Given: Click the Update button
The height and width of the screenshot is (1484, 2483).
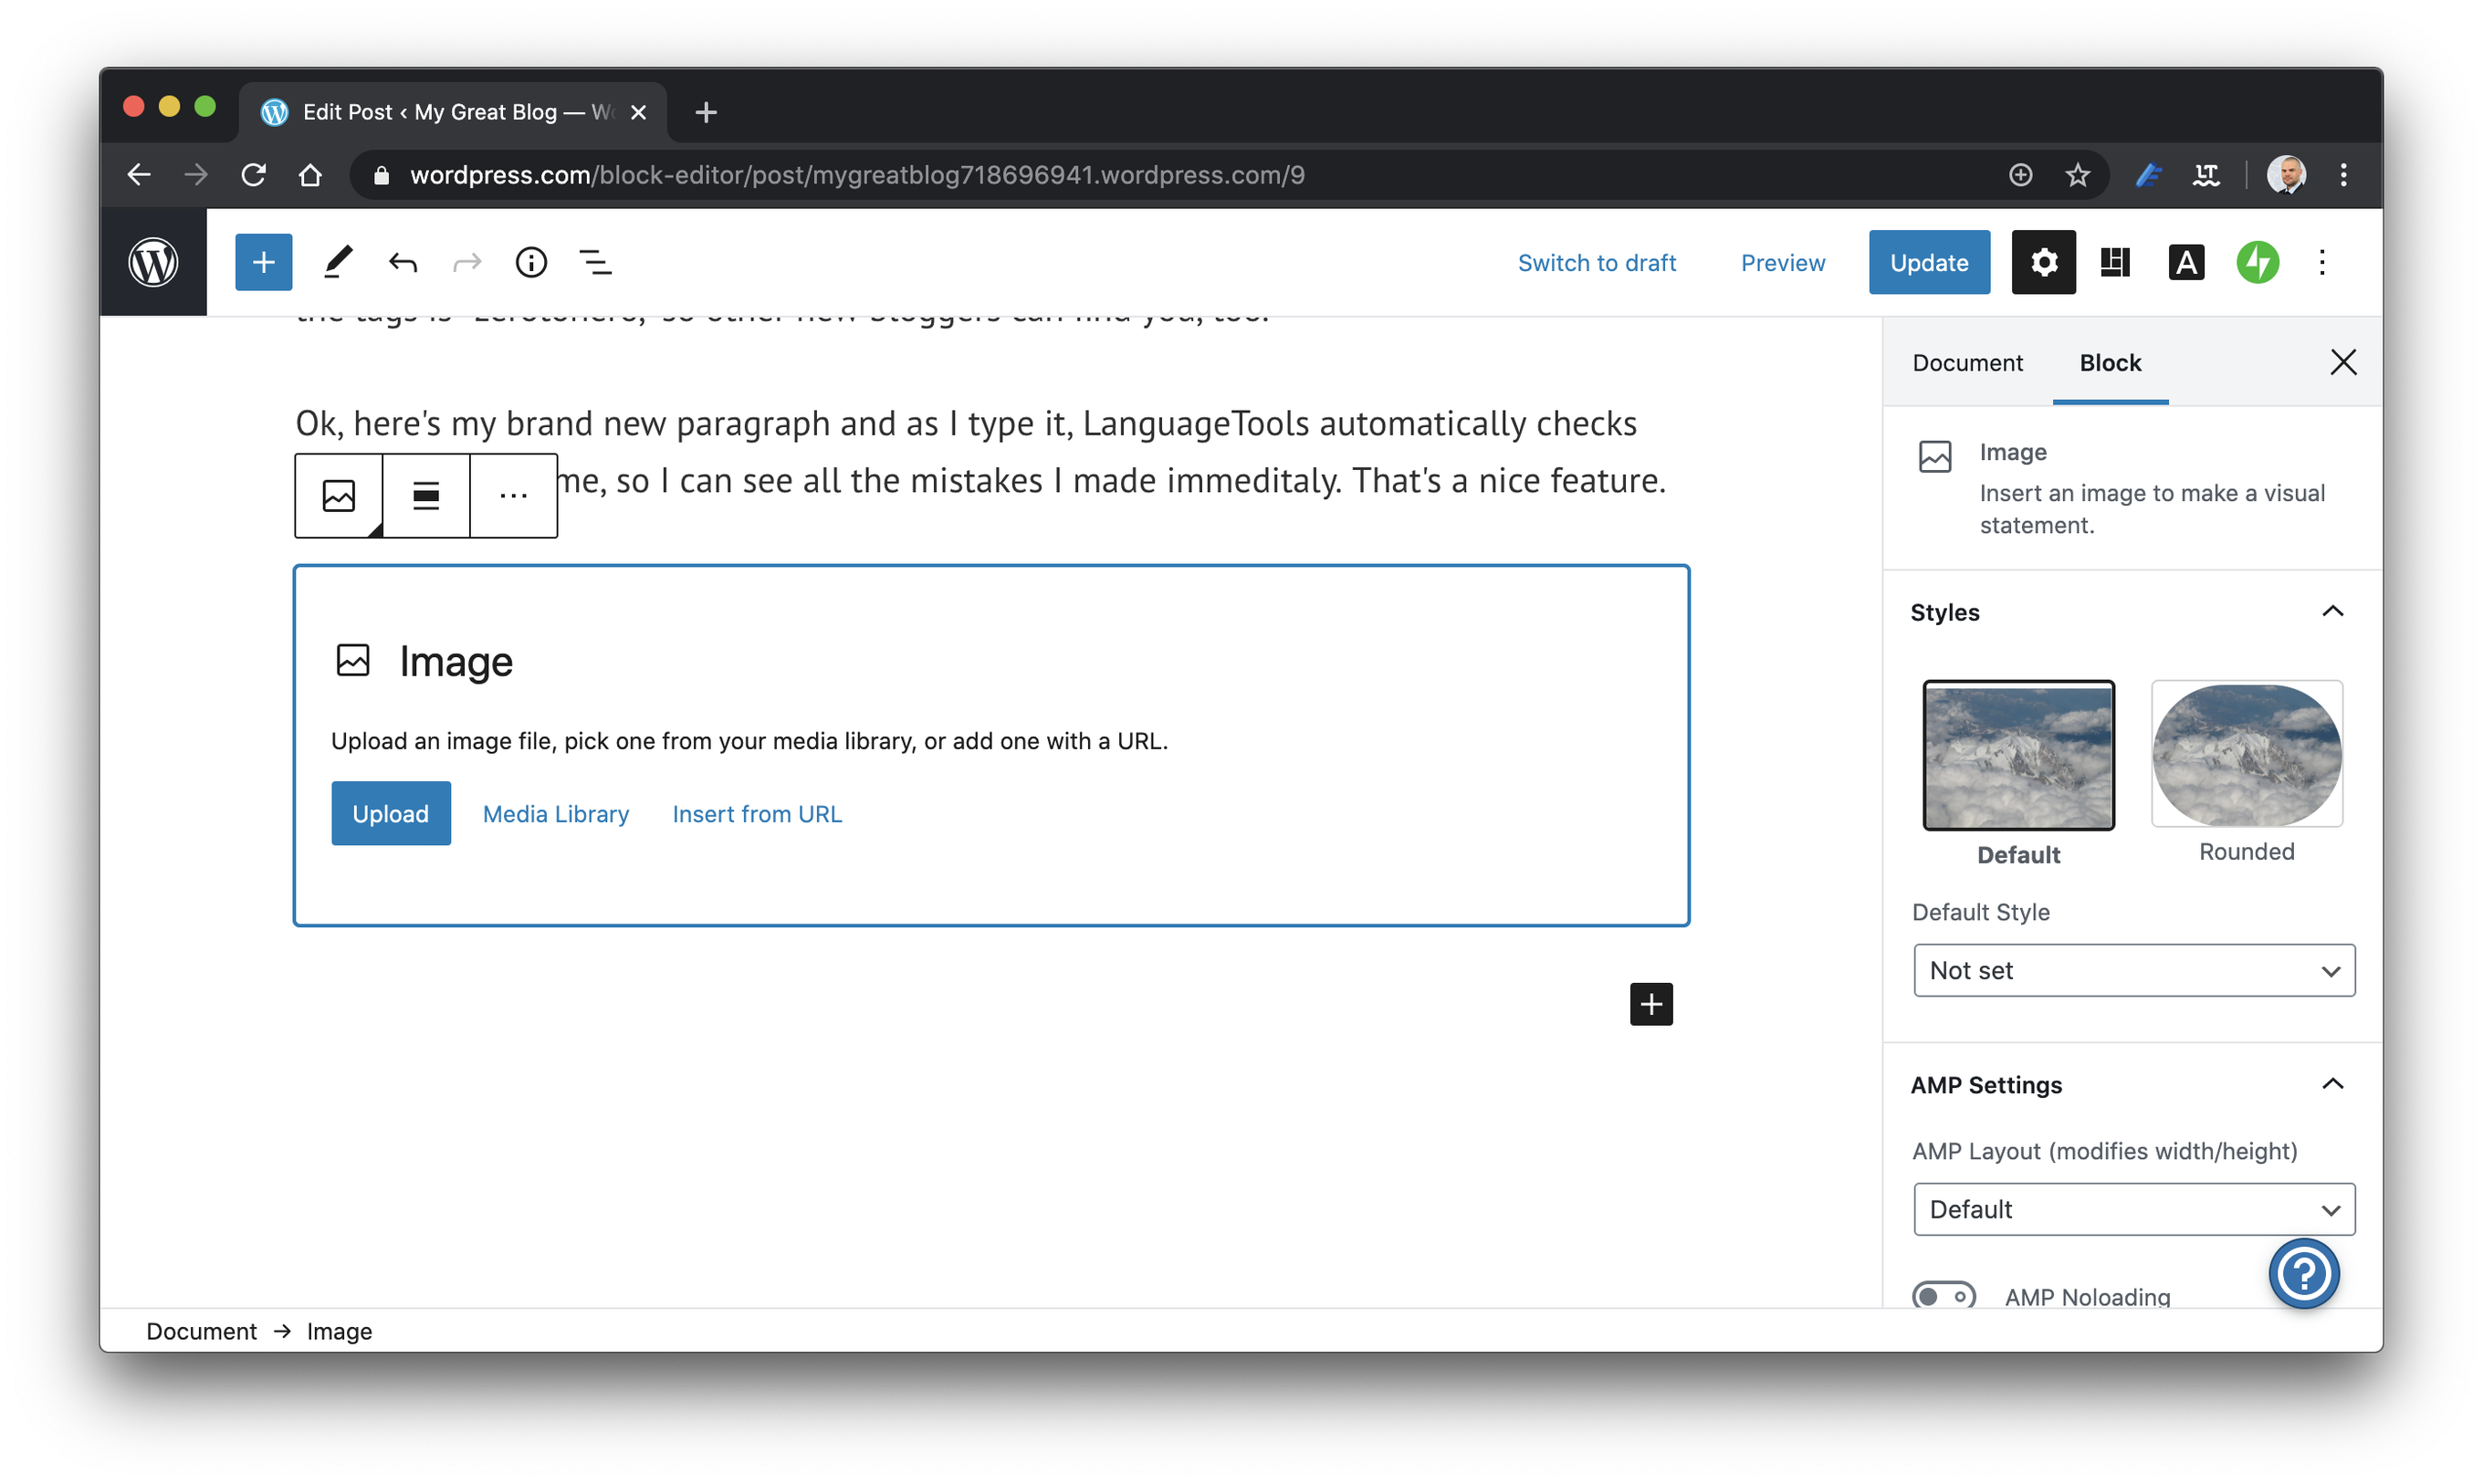Looking at the screenshot, I should point(1929,262).
